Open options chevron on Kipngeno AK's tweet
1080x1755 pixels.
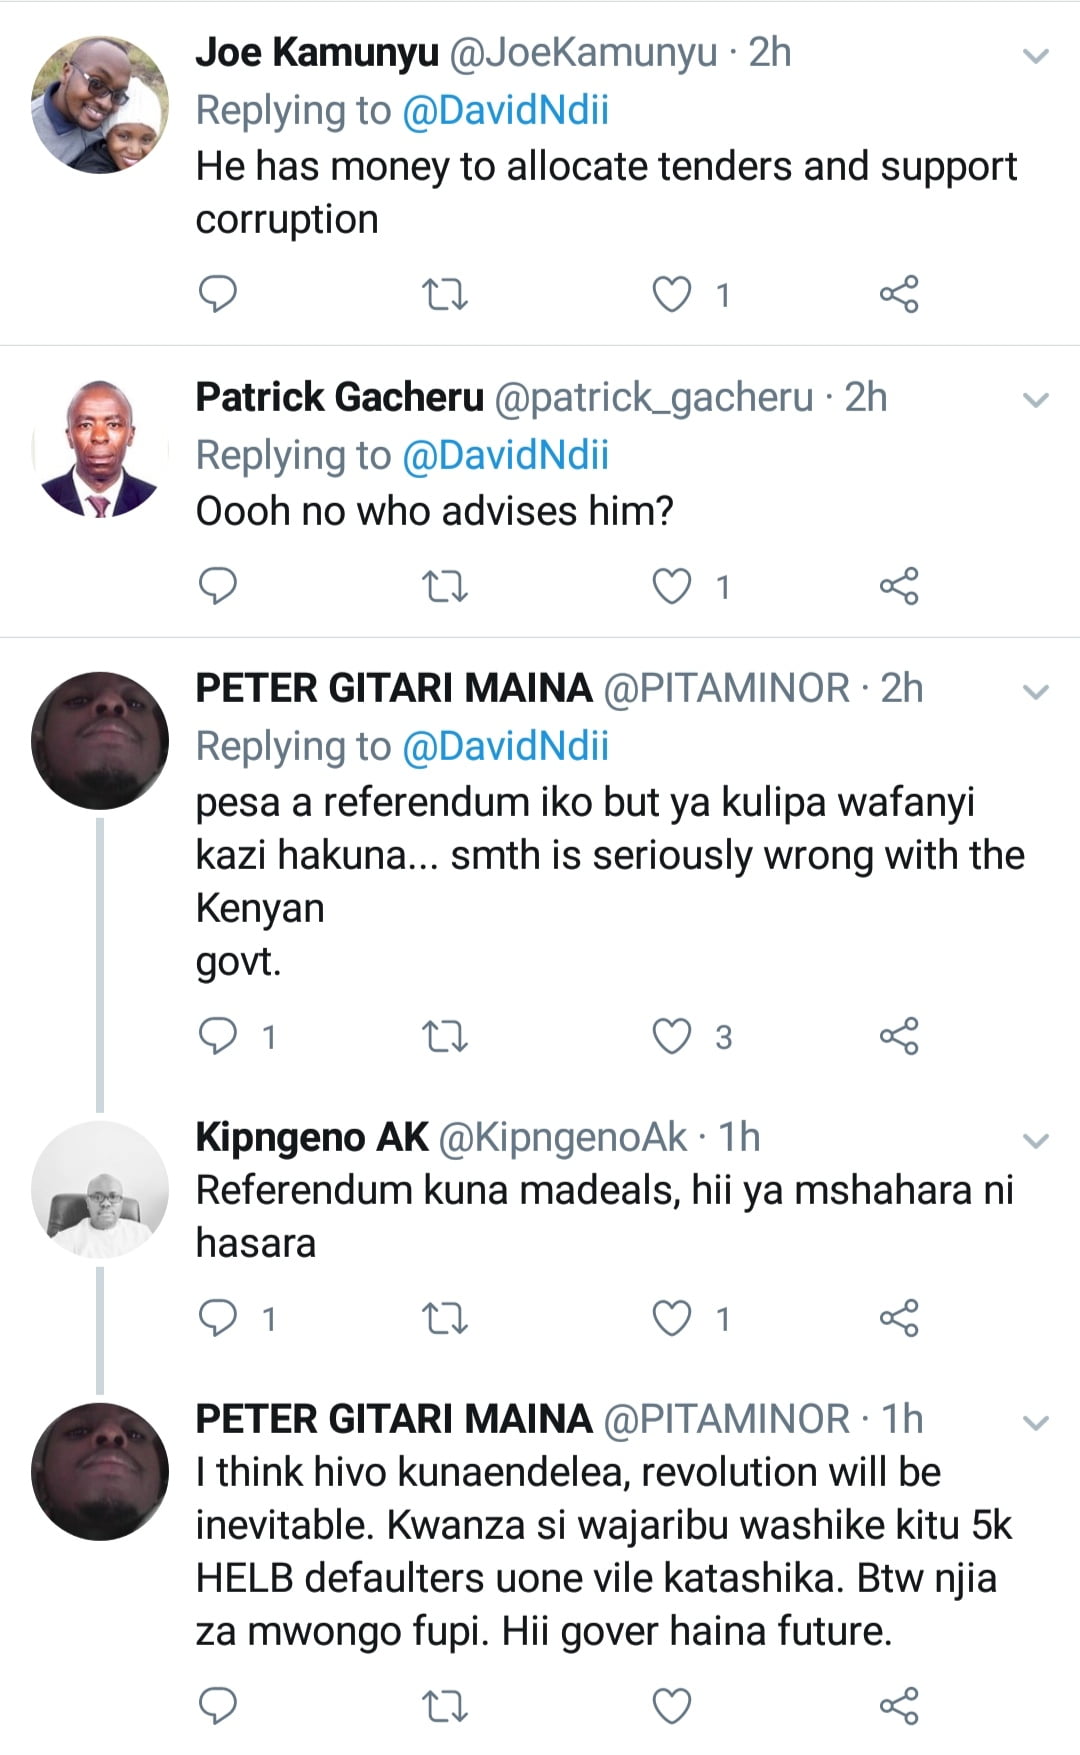coord(1037,1141)
